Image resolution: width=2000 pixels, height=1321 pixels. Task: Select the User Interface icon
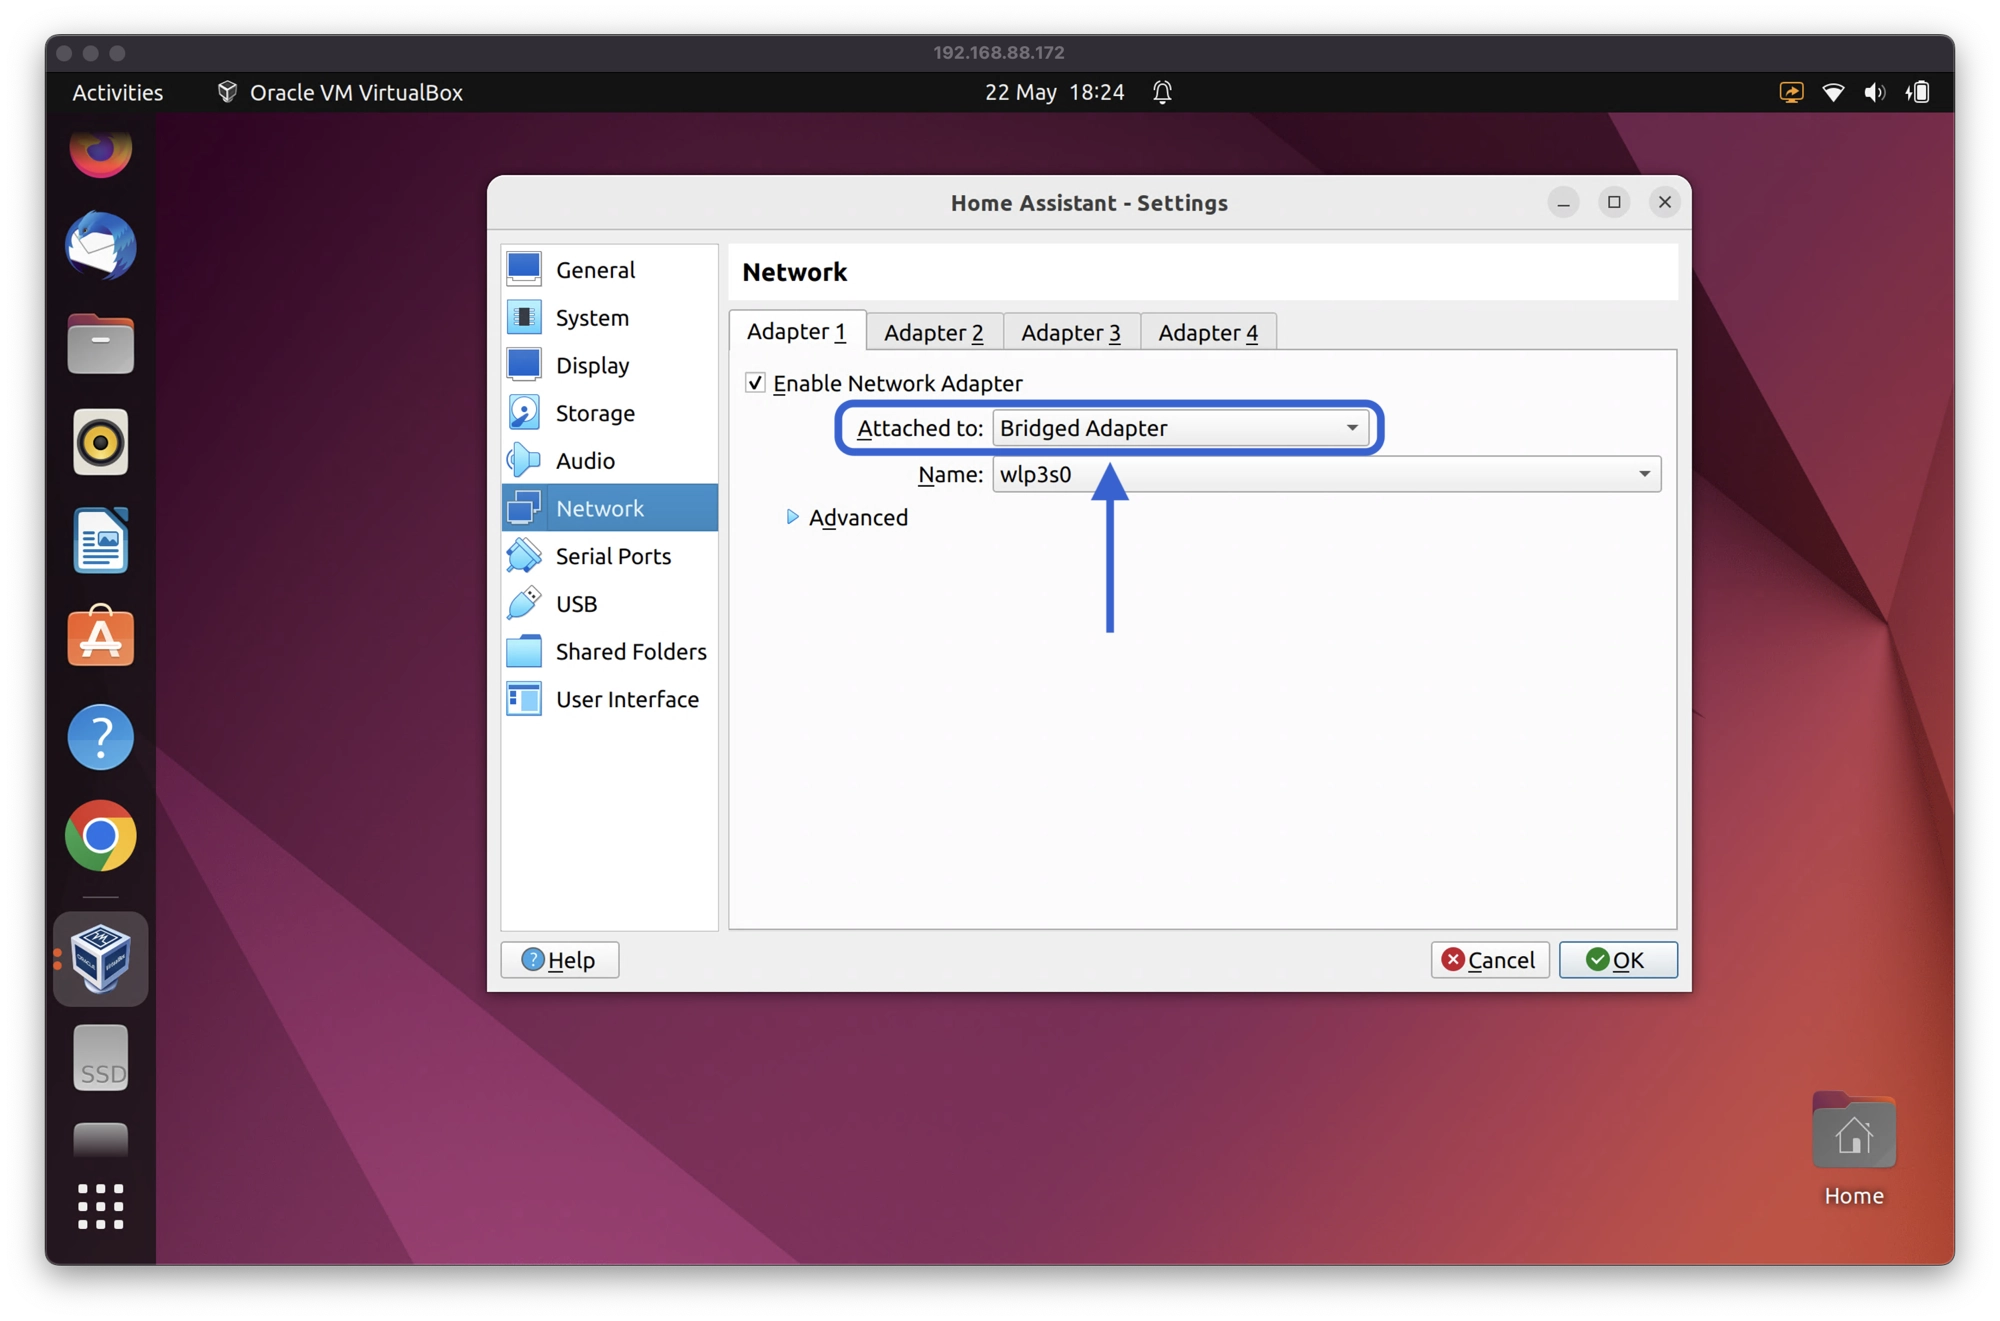tap(524, 699)
